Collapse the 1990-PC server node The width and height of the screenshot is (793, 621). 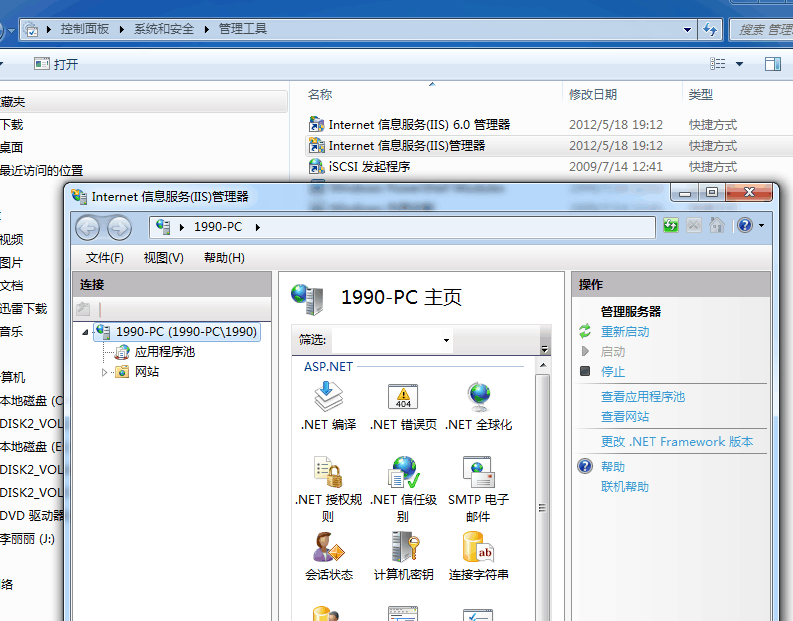pos(86,332)
